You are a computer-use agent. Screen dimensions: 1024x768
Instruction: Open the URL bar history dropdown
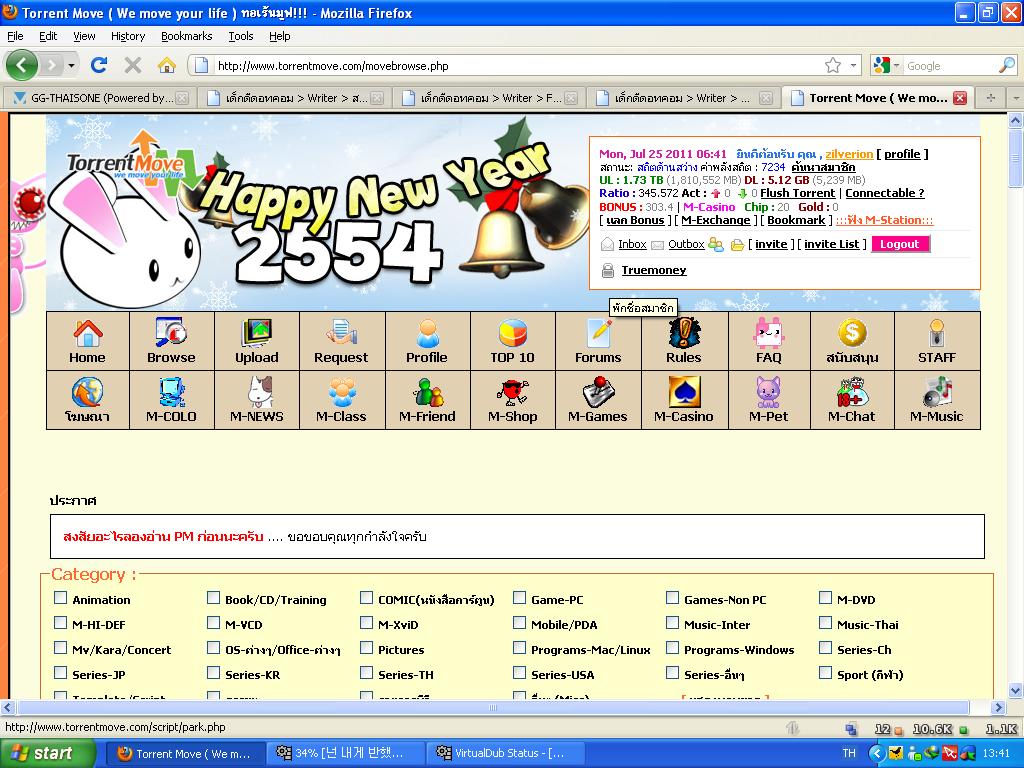point(853,65)
